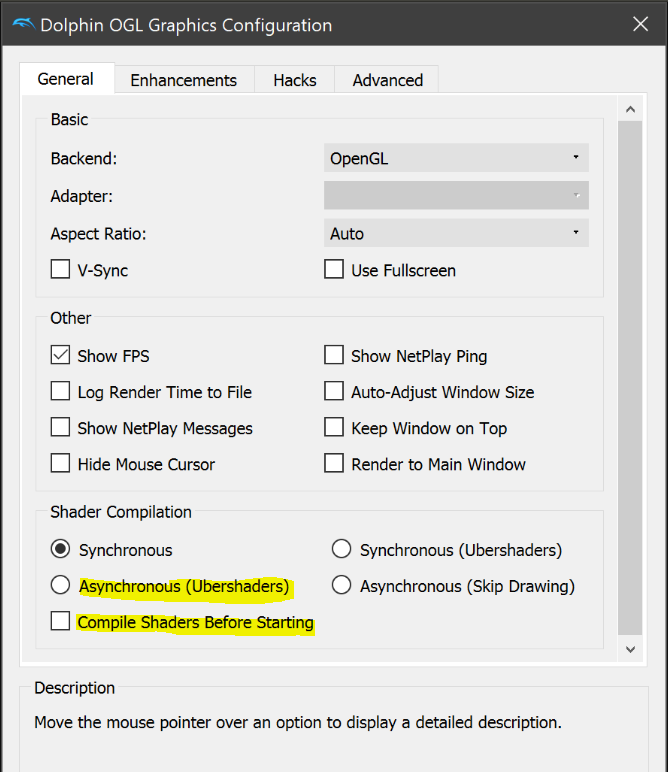668x772 pixels.
Task: Go to the Advanced tab
Action: (x=387, y=80)
